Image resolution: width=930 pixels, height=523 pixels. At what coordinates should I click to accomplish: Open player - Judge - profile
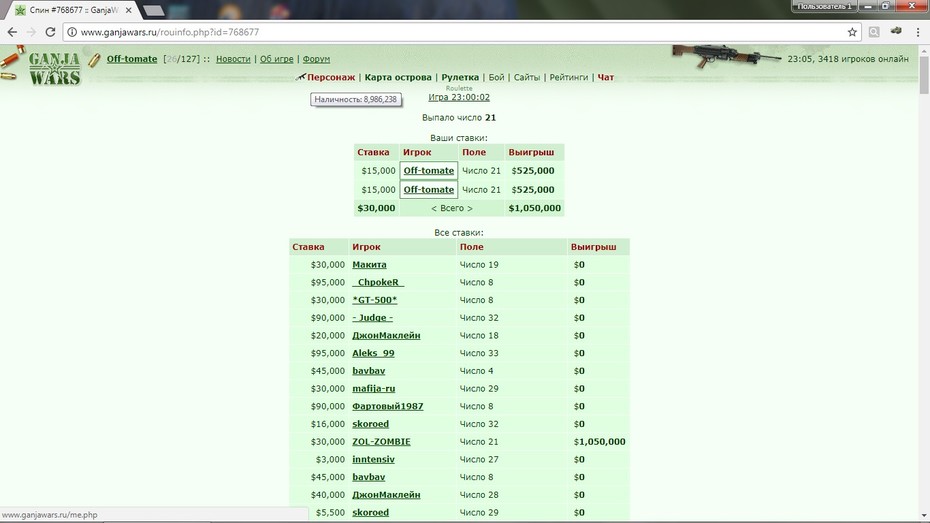(x=372, y=318)
